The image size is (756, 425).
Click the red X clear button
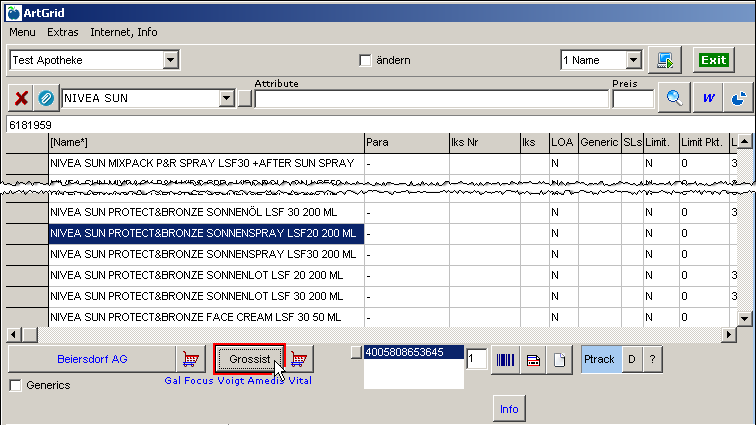click(x=20, y=98)
